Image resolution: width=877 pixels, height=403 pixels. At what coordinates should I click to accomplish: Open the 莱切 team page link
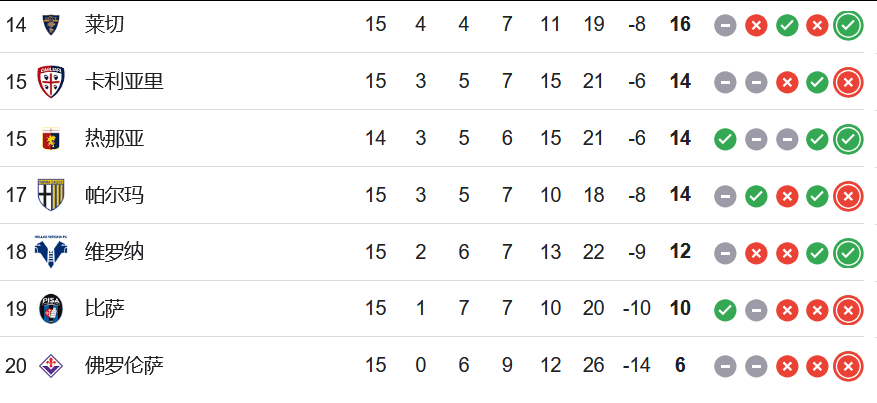(x=105, y=25)
